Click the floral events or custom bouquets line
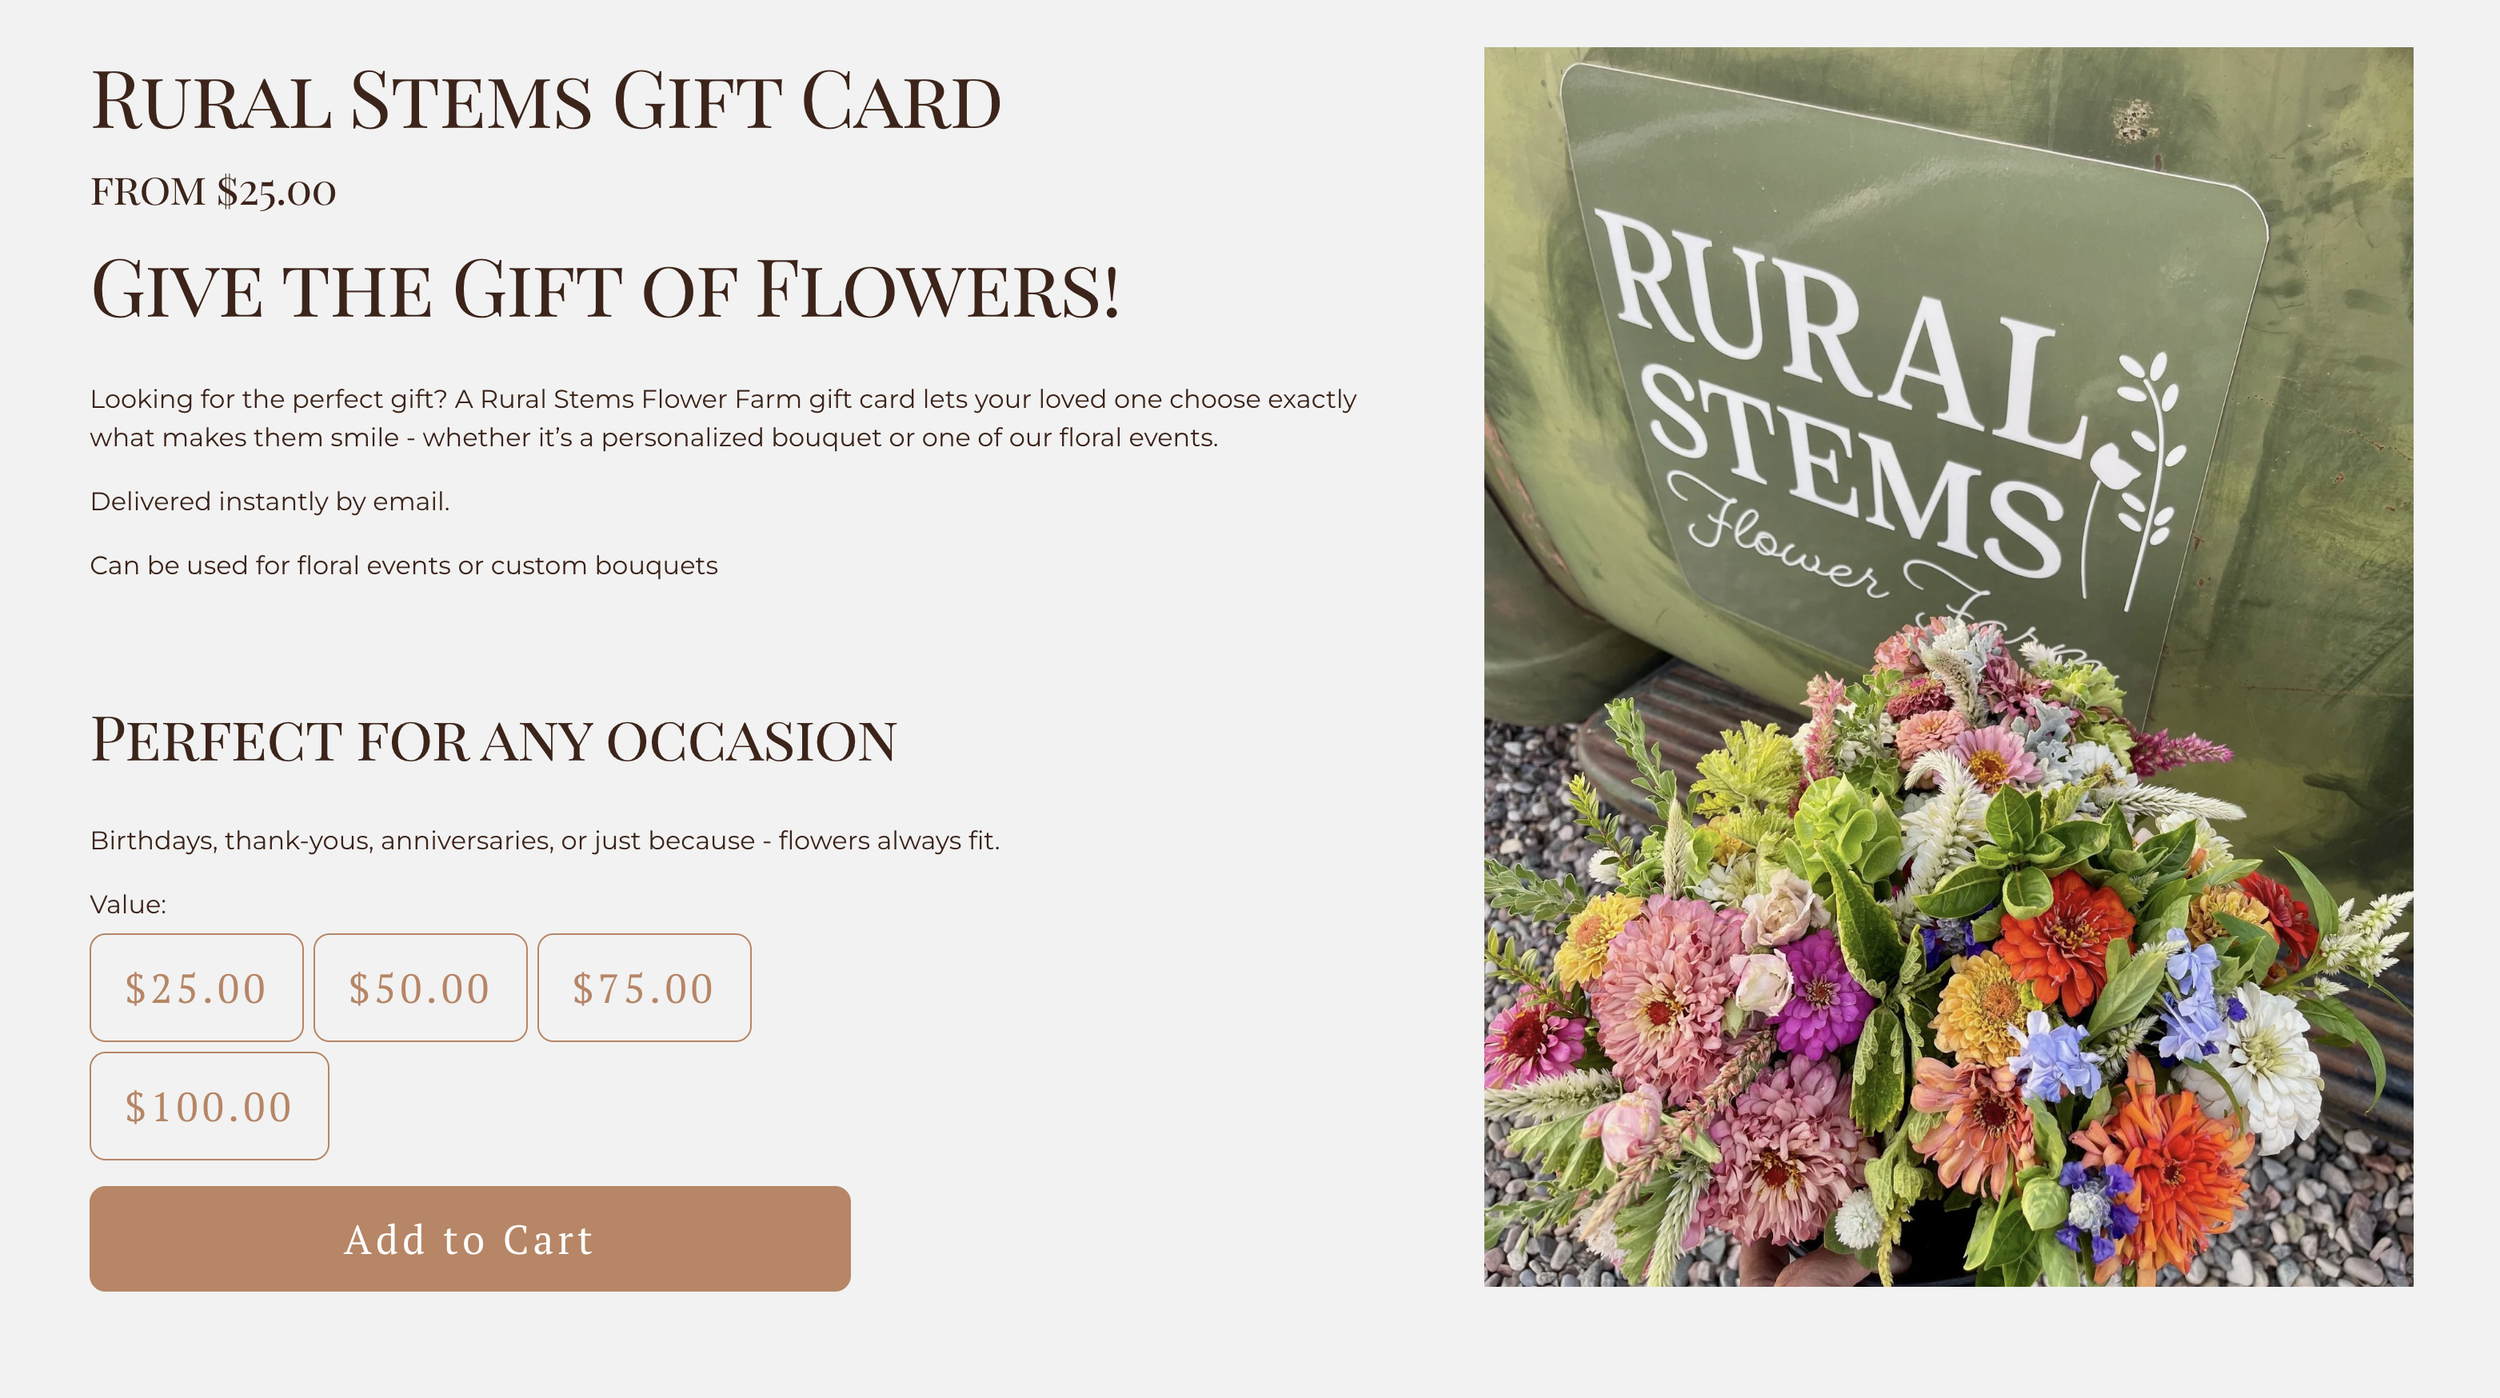The image size is (2500, 1398). click(x=404, y=565)
